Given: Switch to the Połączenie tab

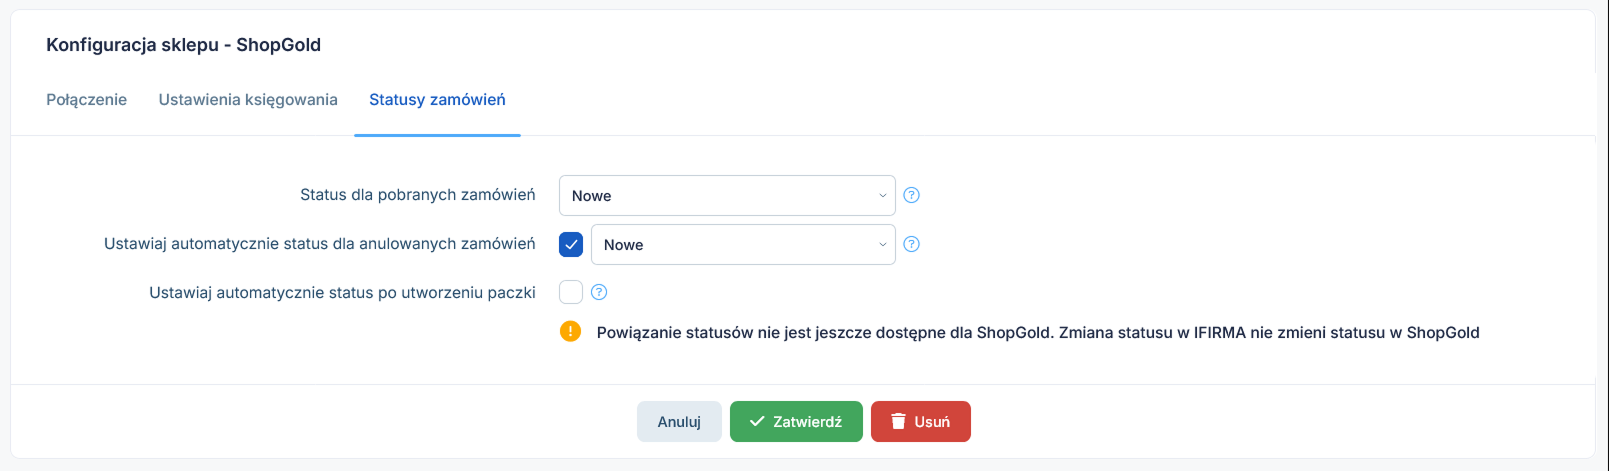Looking at the screenshot, I should (x=86, y=99).
